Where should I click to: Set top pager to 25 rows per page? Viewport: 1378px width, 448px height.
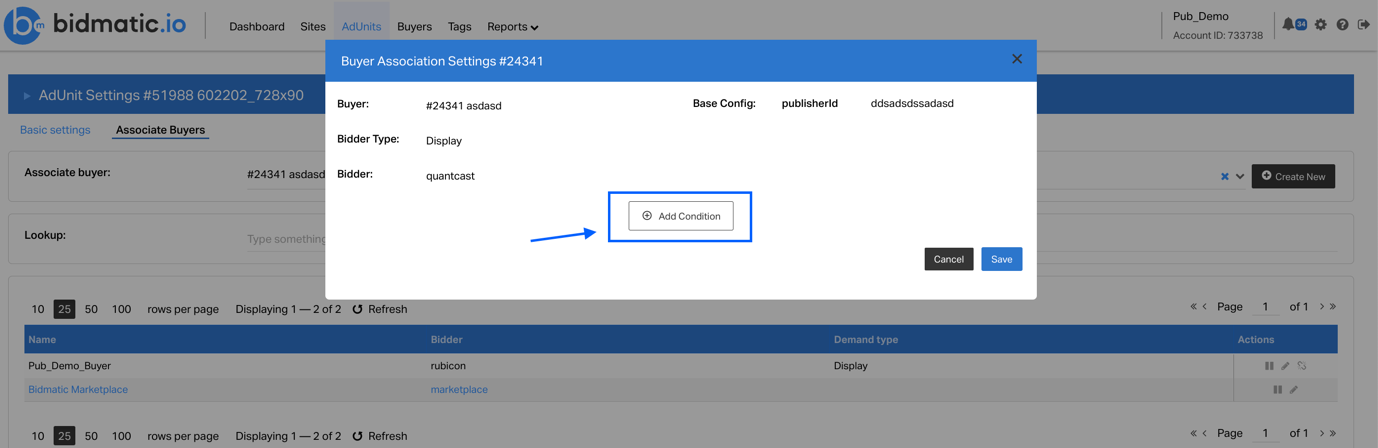pyautogui.click(x=64, y=309)
